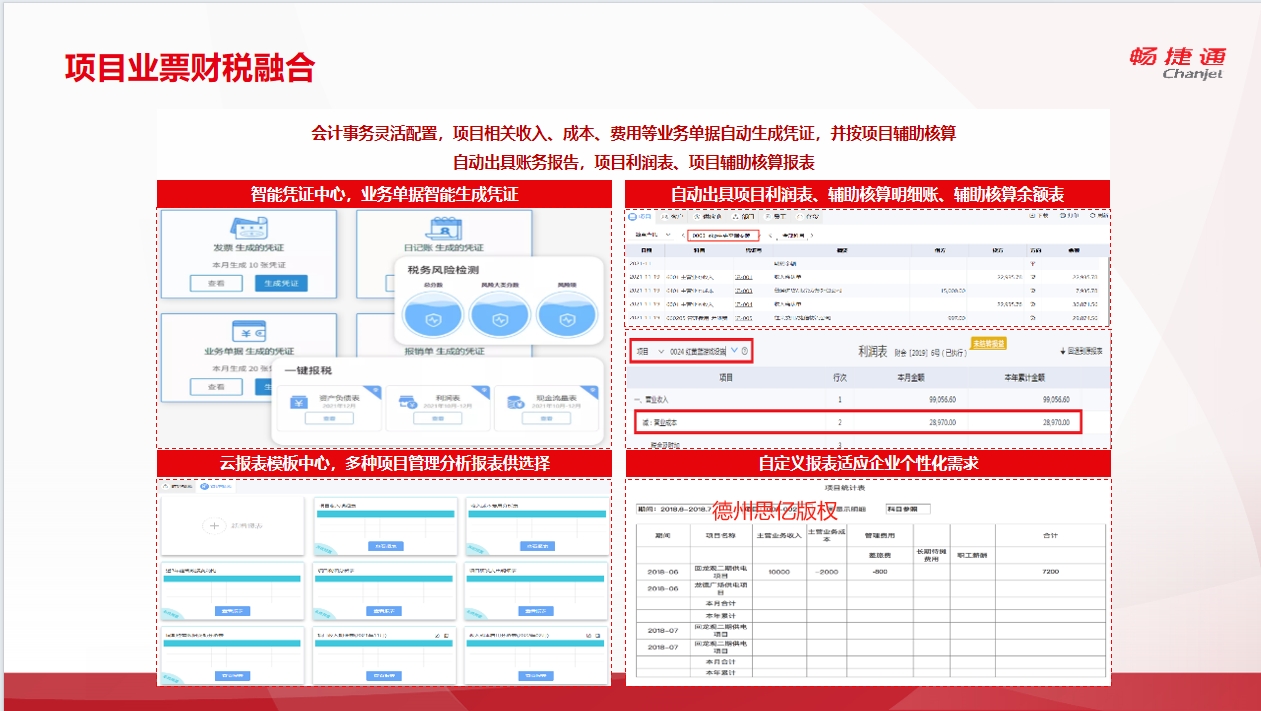The image size is (1261, 711).
Task: Switch to the 存货 tab in the ledger
Action: [x=807, y=216]
